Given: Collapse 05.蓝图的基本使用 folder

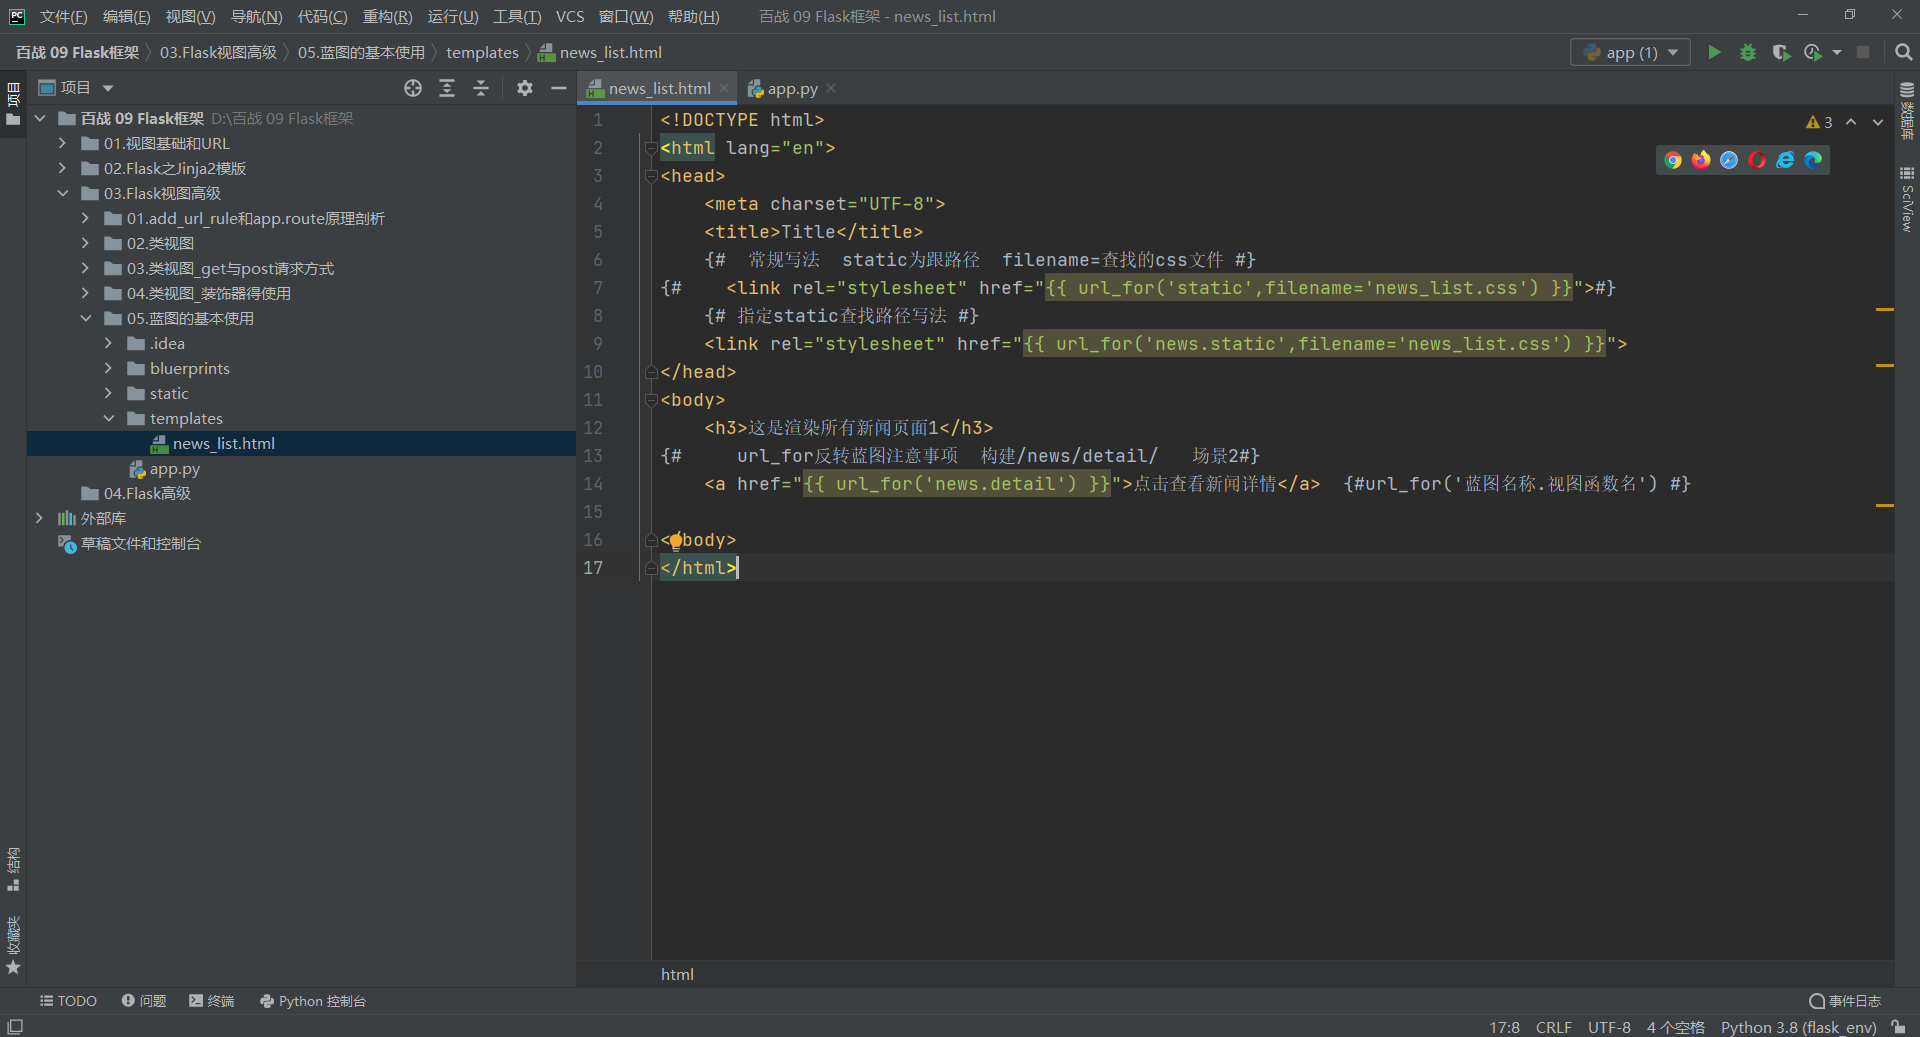Looking at the screenshot, I should click(85, 319).
